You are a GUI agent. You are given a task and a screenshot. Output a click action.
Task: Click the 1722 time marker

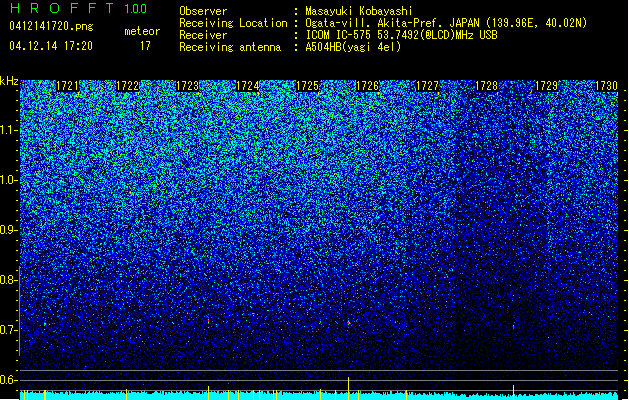(x=127, y=86)
